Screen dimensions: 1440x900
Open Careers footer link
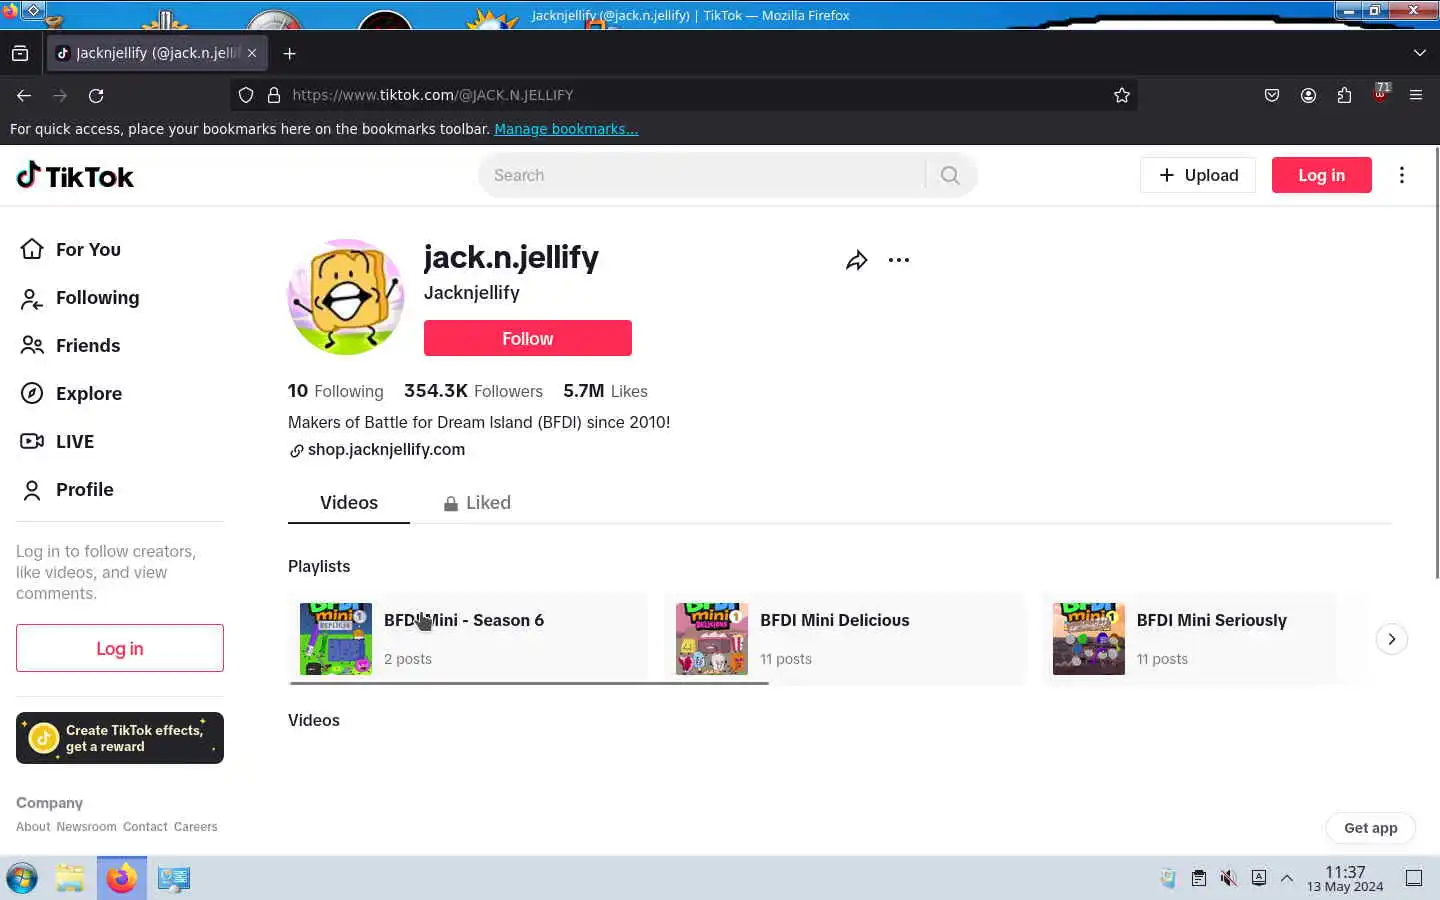[195, 827]
